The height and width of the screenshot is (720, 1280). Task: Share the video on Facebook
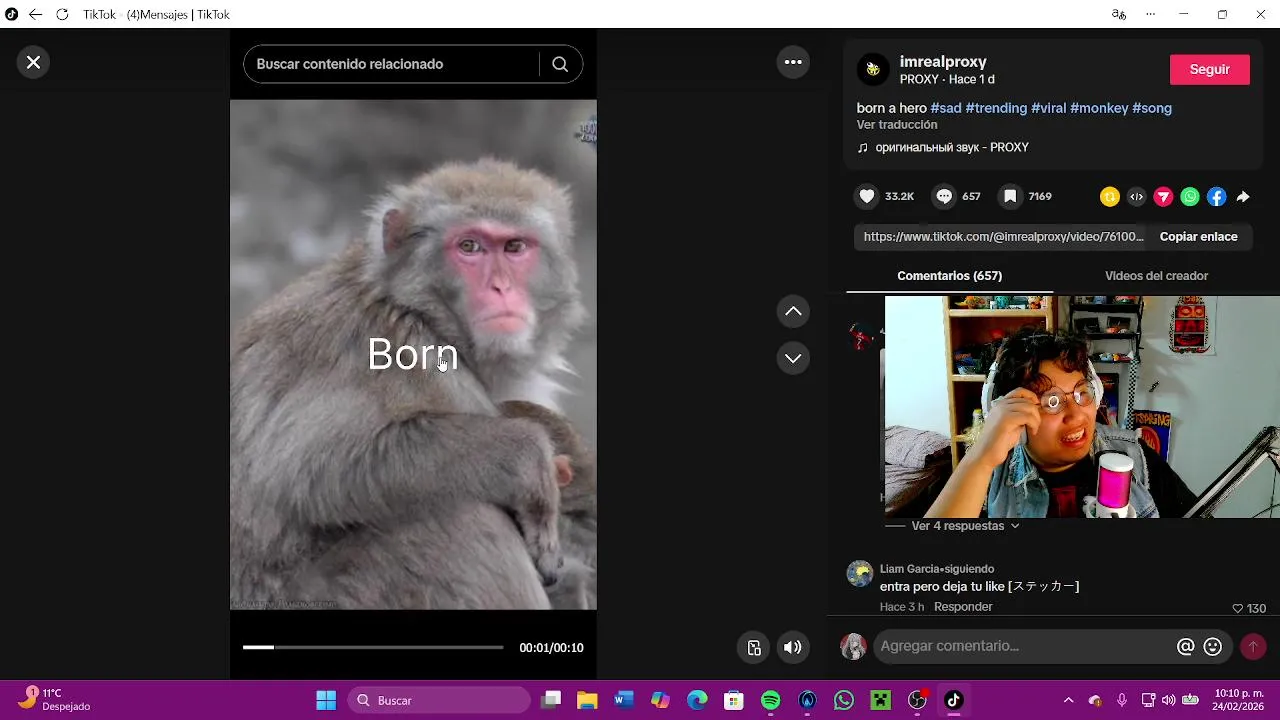(x=1216, y=197)
